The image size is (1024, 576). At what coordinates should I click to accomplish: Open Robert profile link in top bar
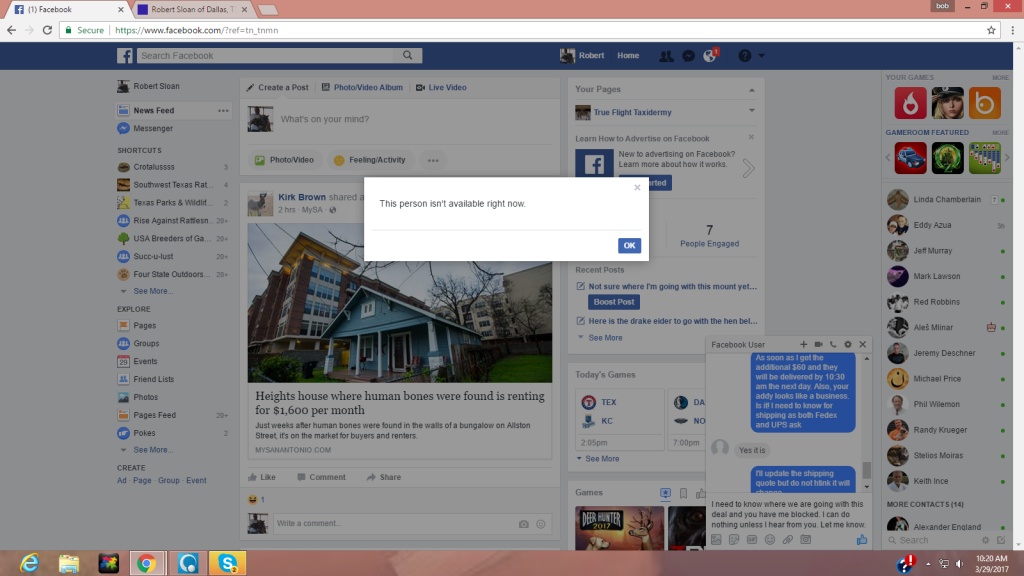(x=583, y=56)
